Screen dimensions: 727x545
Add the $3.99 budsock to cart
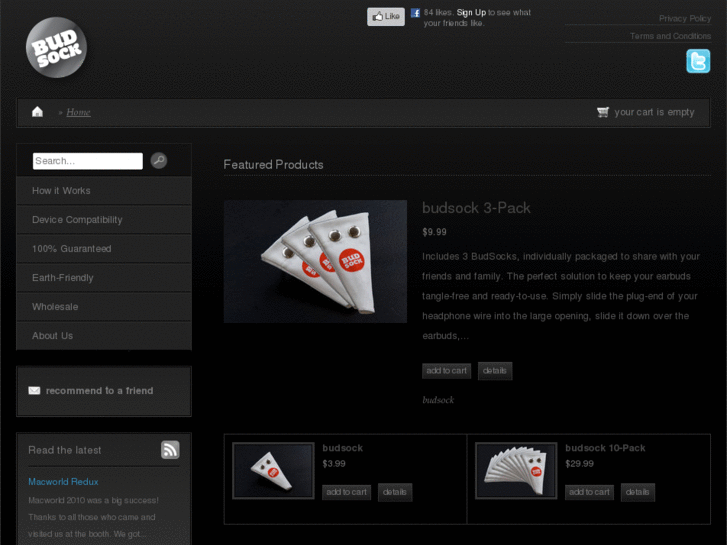tap(346, 492)
